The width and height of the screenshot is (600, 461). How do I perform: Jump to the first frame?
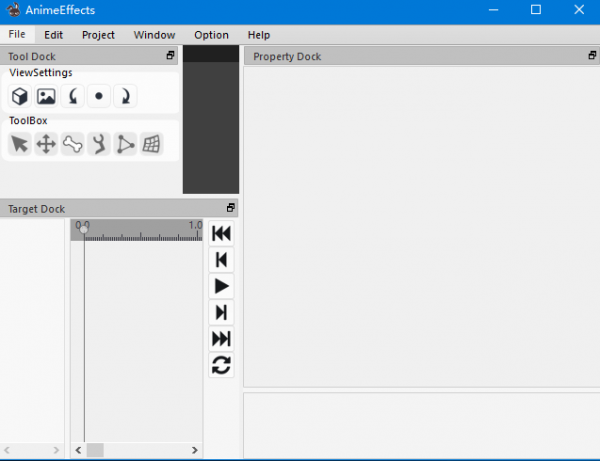[221, 233]
